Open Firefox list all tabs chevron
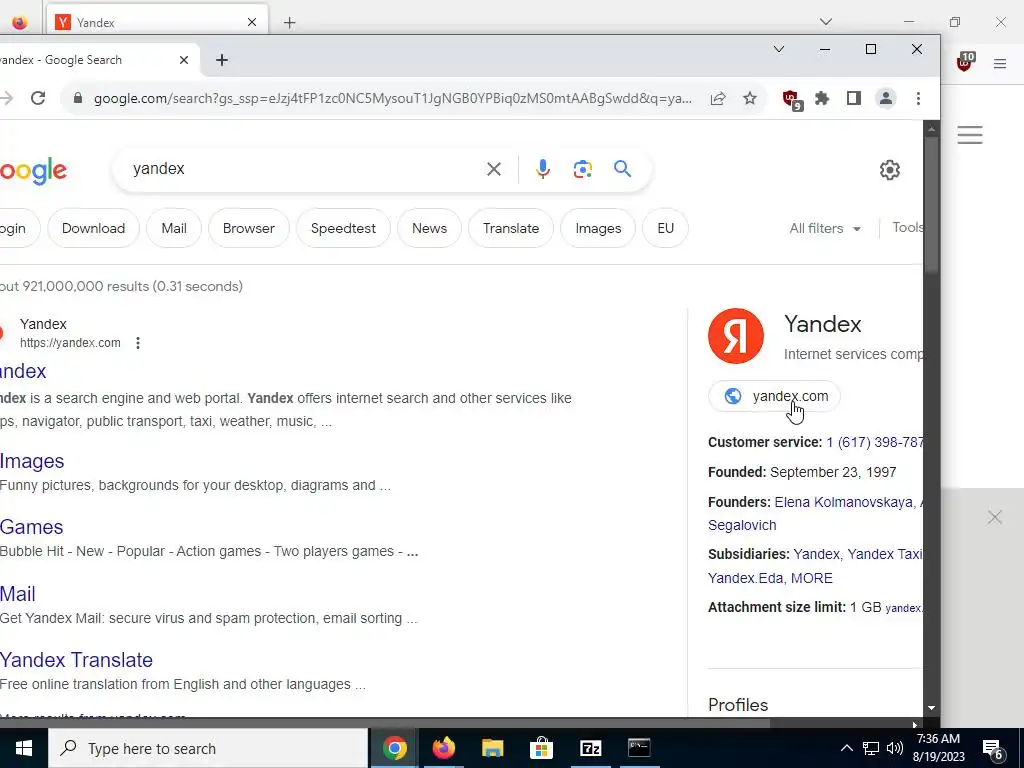Image resolution: width=1024 pixels, height=768 pixels. (825, 22)
